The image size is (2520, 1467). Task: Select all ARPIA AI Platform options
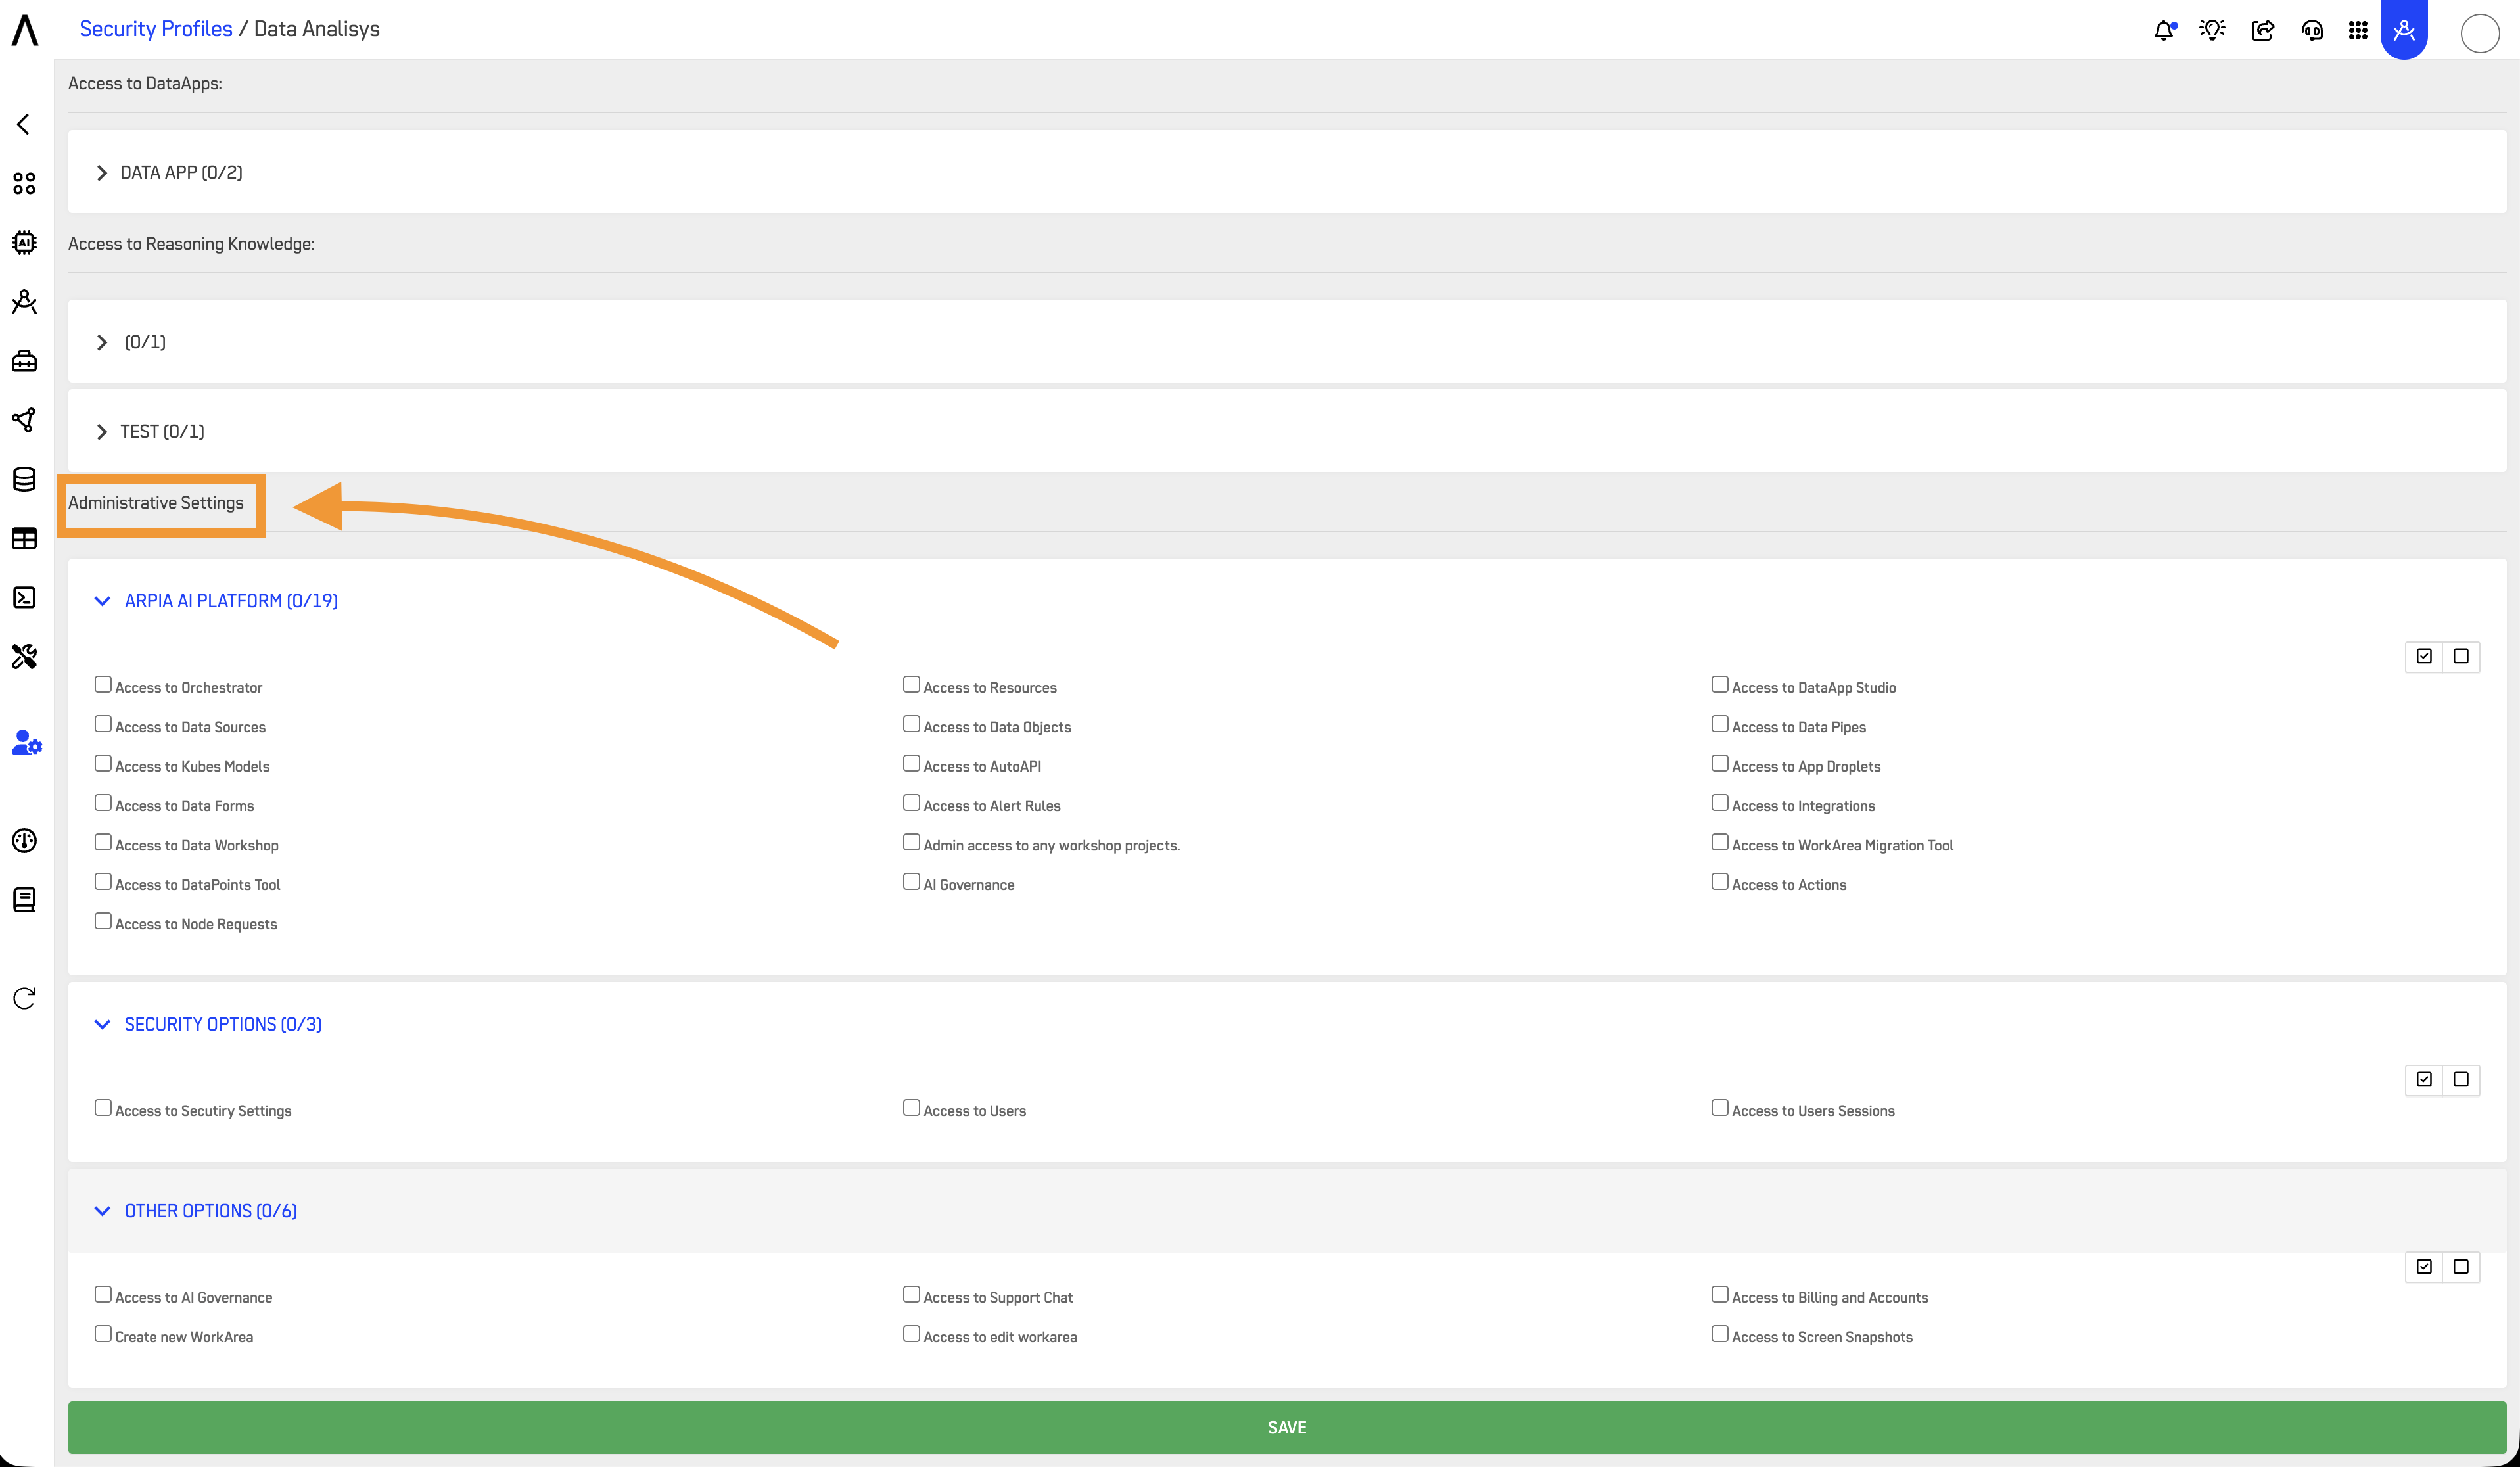[x=2424, y=656]
